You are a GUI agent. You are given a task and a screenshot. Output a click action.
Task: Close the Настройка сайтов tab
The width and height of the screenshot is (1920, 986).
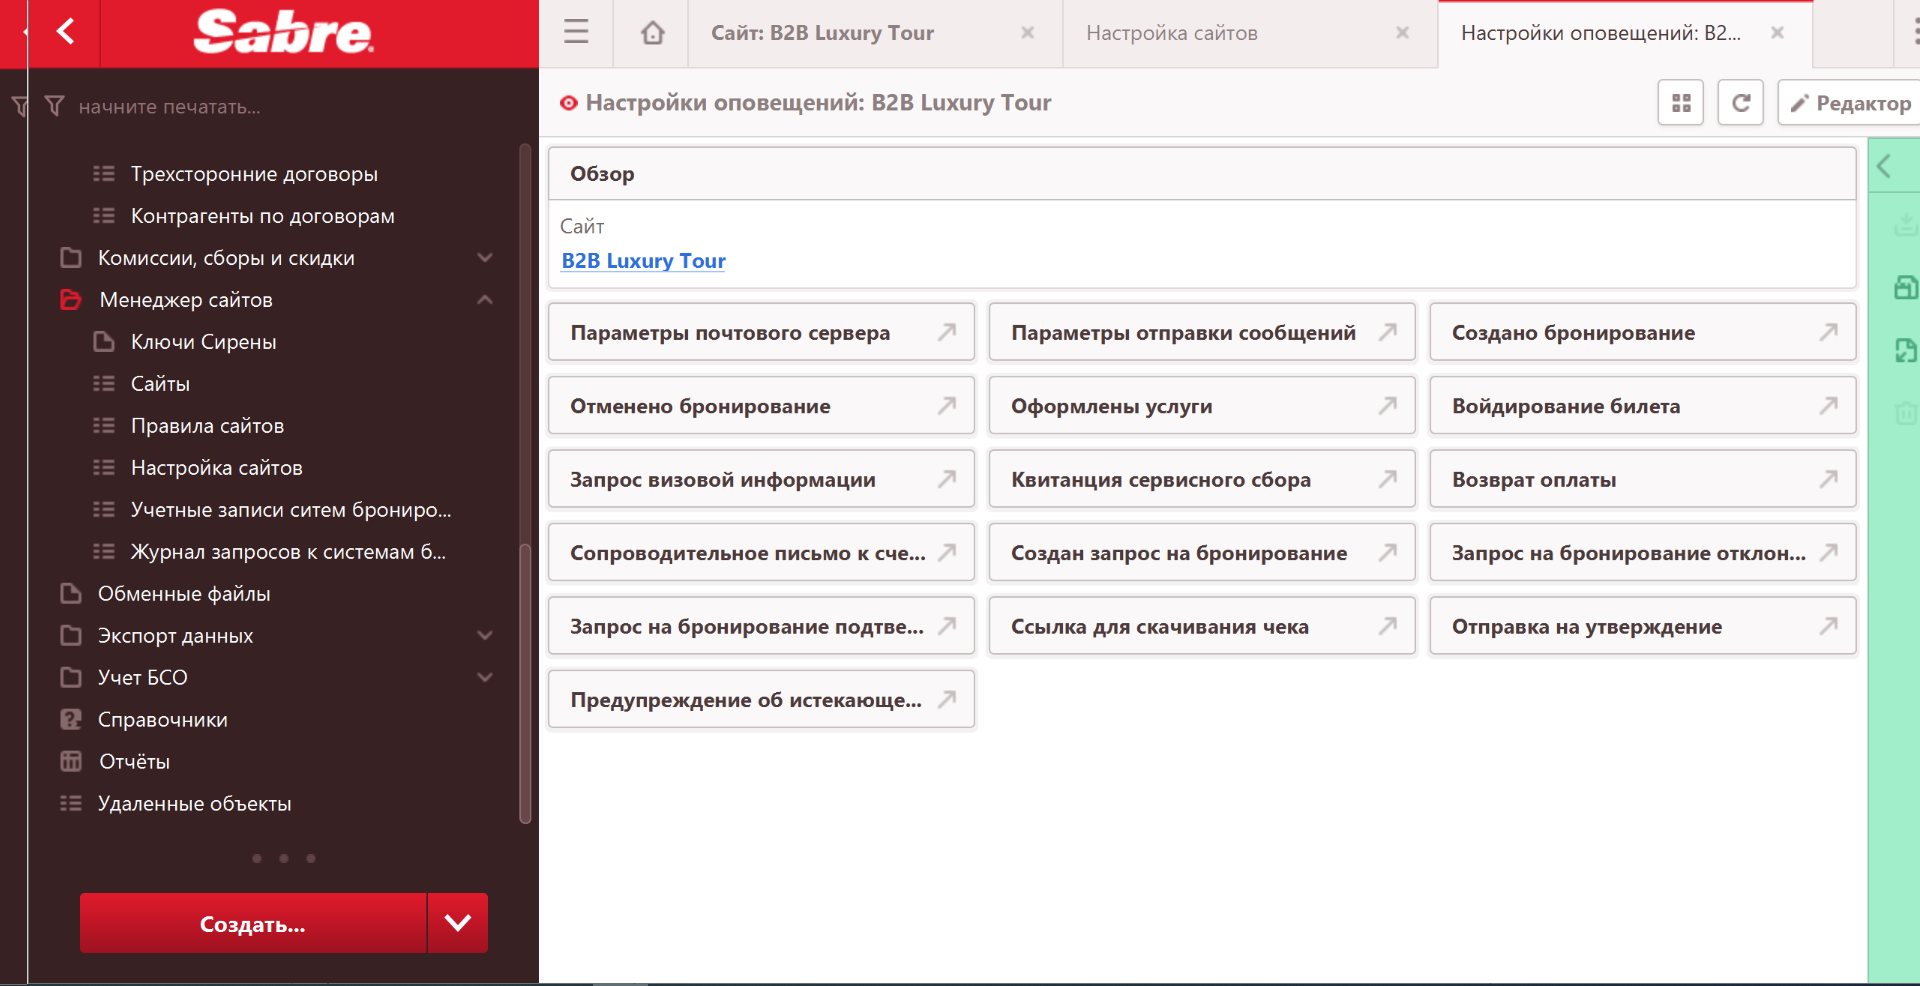pos(1402,33)
